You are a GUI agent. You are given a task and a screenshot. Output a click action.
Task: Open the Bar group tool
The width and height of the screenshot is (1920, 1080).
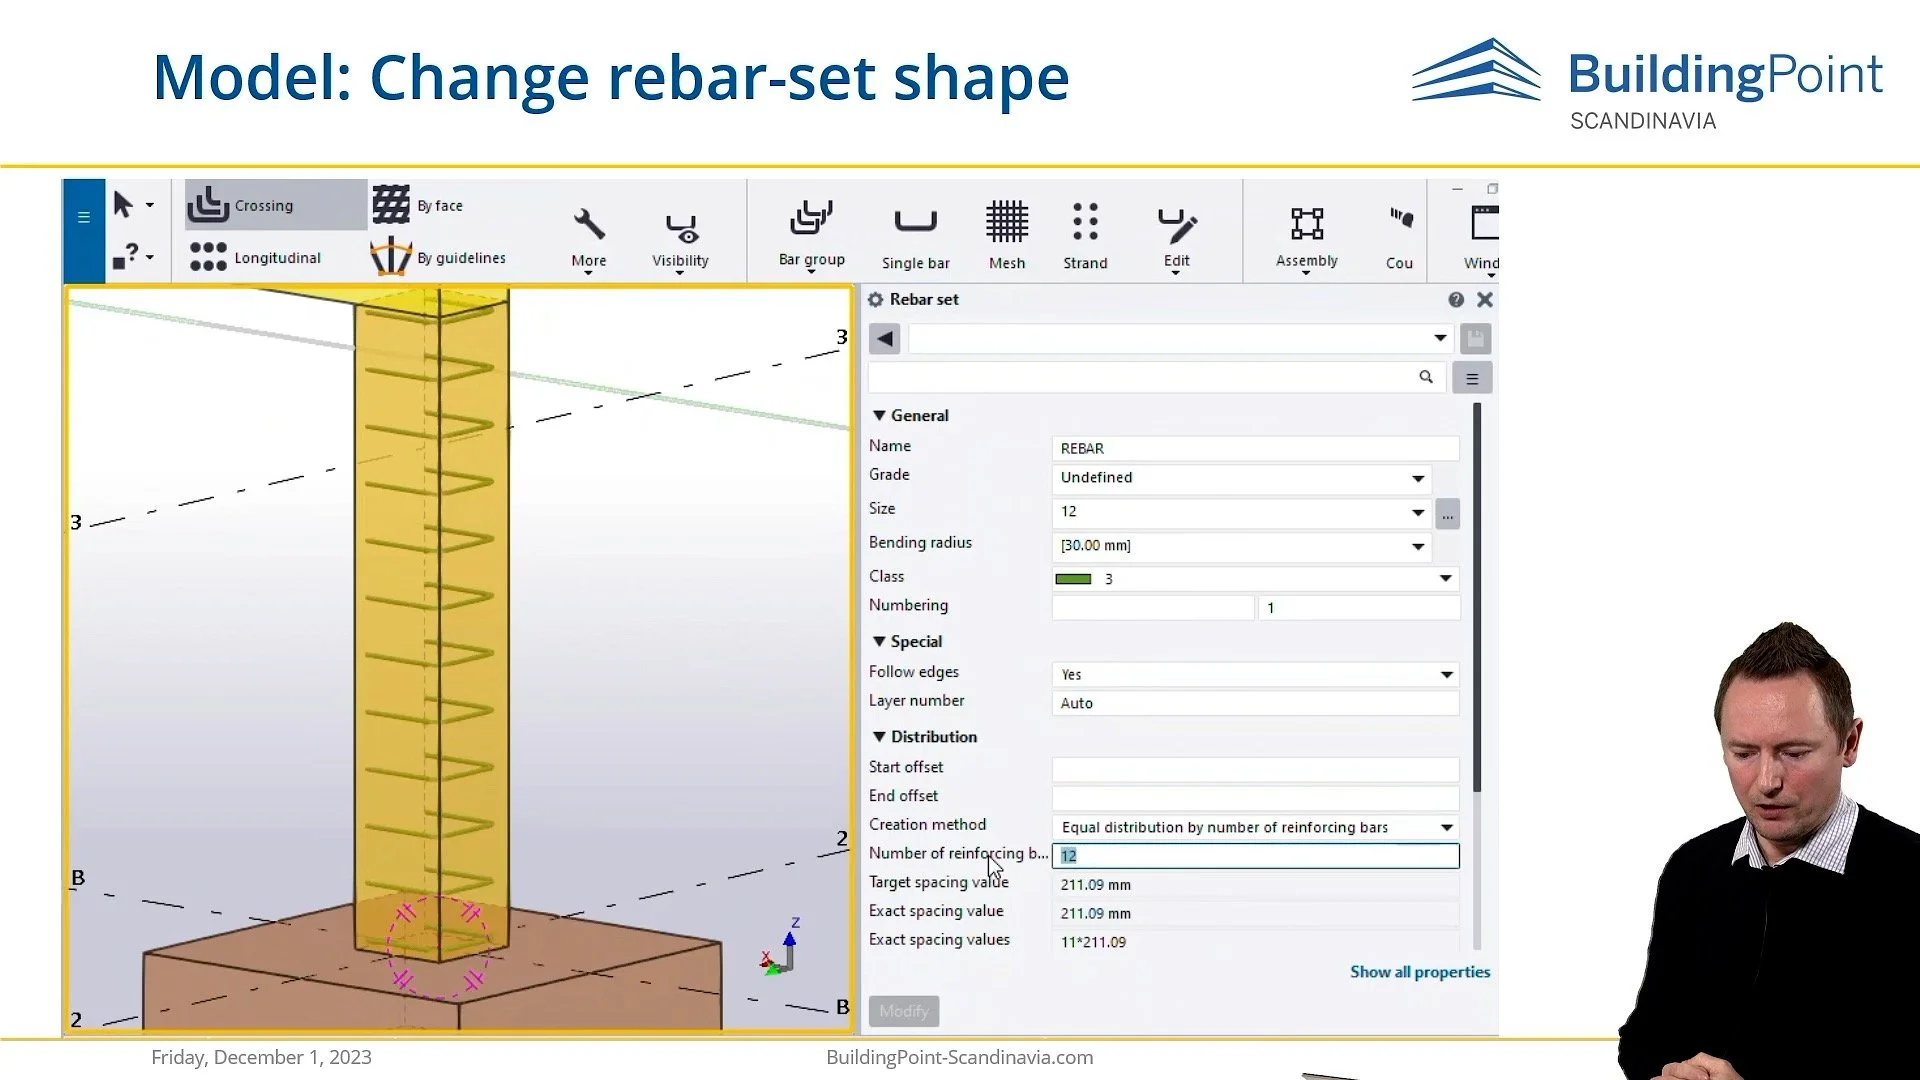tap(811, 236)
